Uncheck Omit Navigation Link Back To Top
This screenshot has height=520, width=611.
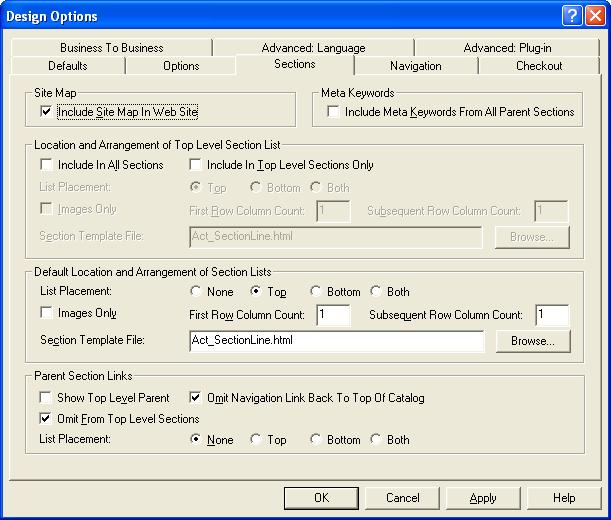click(195, 398)
